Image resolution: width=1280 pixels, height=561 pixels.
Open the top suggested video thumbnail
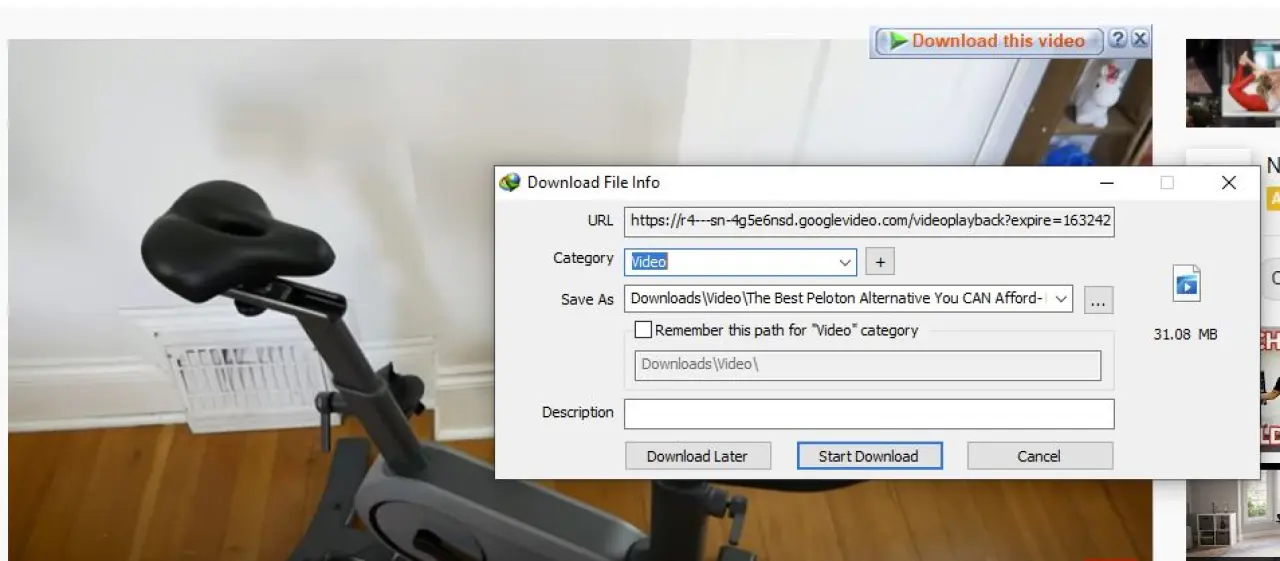point(1232,83)
